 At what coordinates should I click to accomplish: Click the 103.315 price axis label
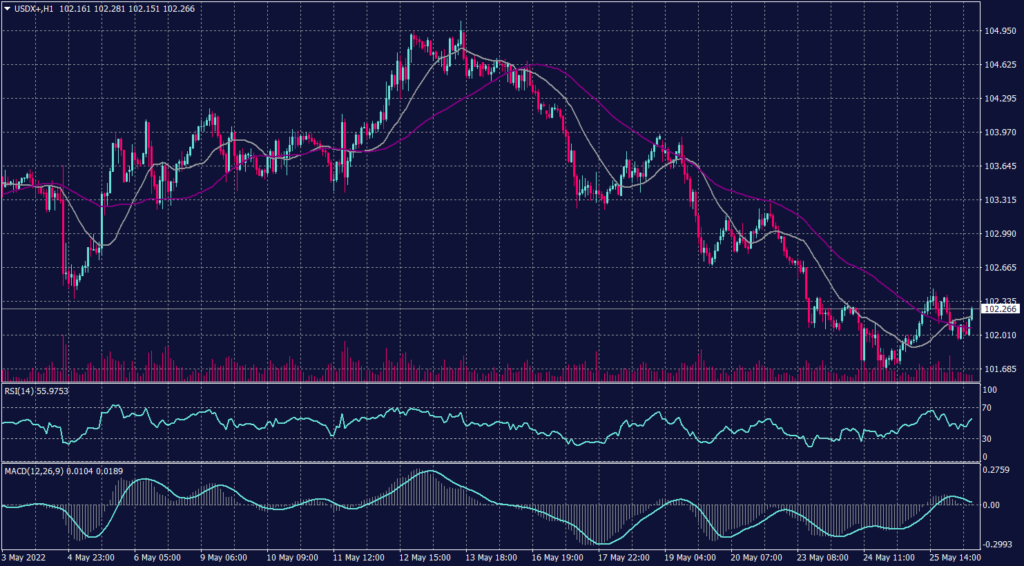[x=1000, y=200]
